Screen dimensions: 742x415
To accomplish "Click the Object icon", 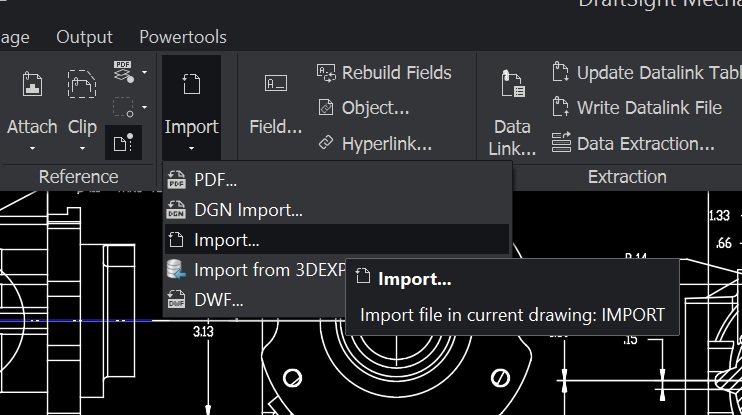I will [326, 108].
